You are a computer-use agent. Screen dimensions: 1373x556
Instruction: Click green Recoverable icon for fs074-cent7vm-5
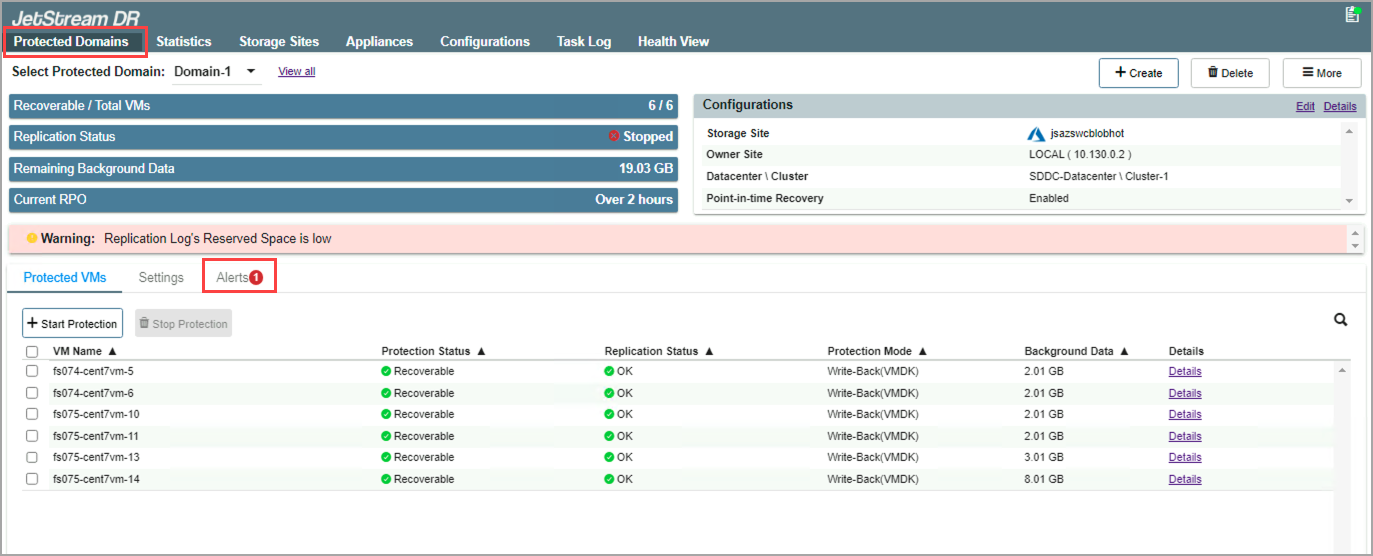point(386,371)
